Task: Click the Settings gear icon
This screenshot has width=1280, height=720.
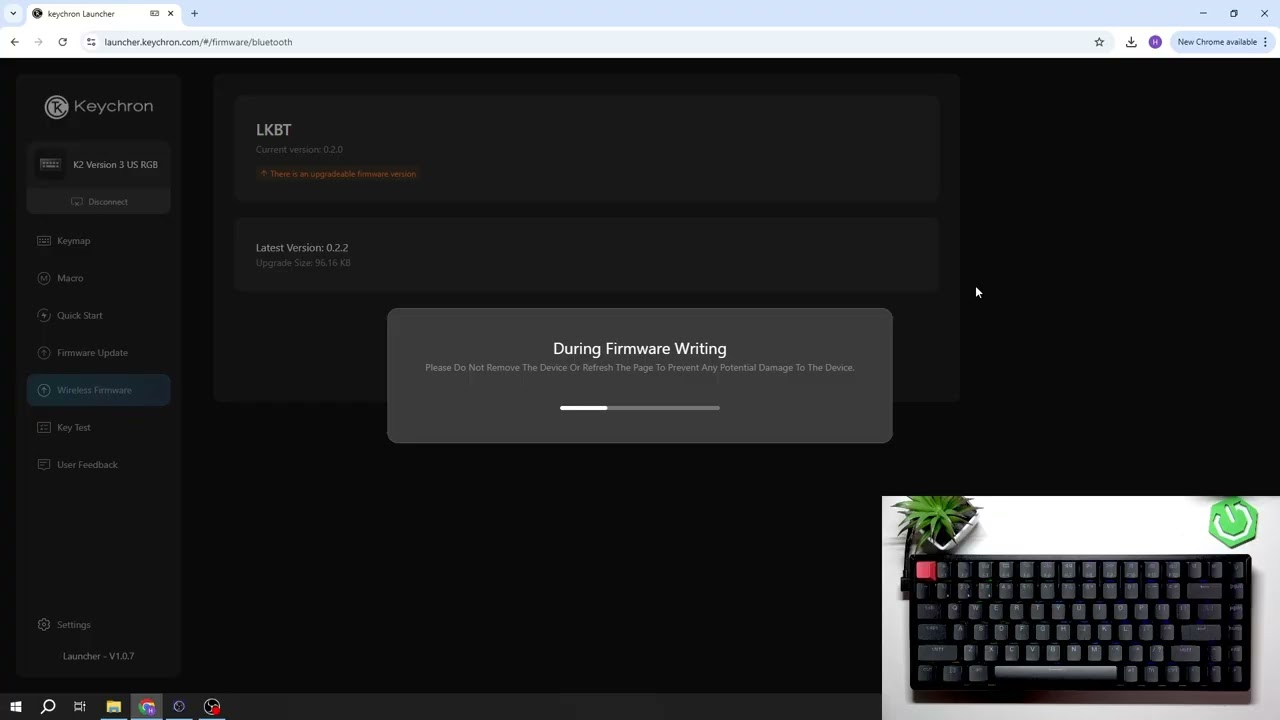Action: [x=44, y=625]
